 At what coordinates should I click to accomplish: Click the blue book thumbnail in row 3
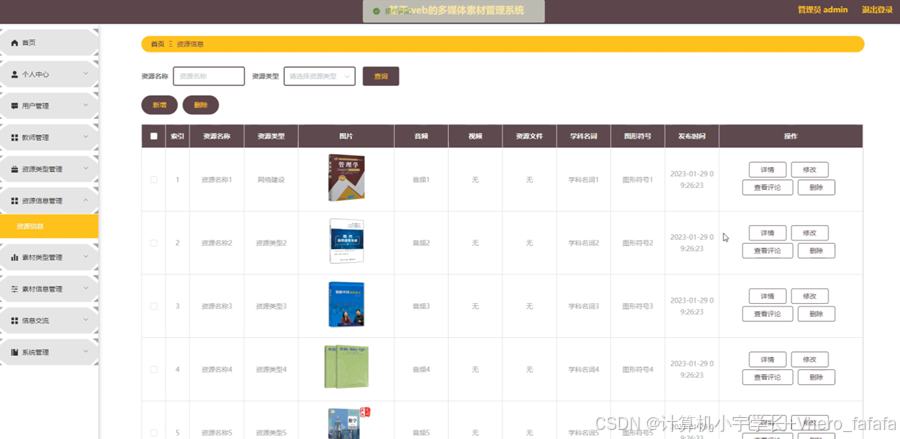tap(346, 304)
